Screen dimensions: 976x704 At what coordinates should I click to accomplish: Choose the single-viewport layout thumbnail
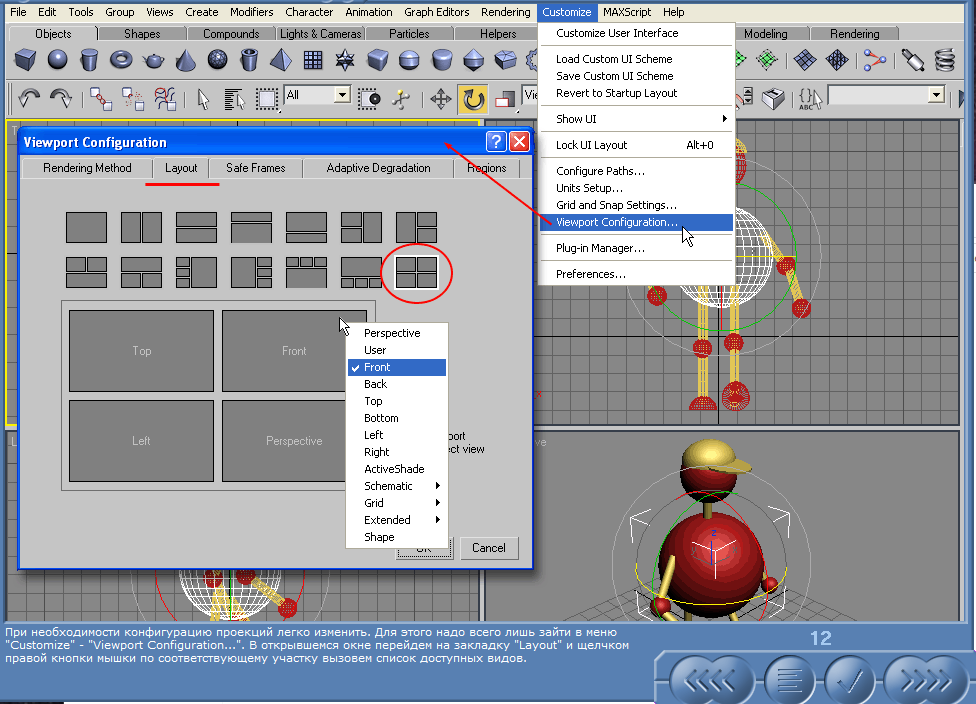pos(87,227)
